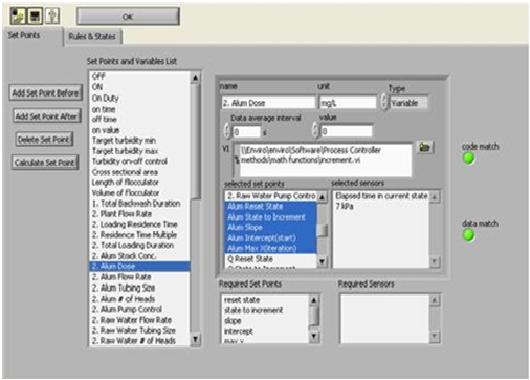Select Length of Flocculator
The width and height of the screenshot is (530, 380).
[x=140, y=183]
